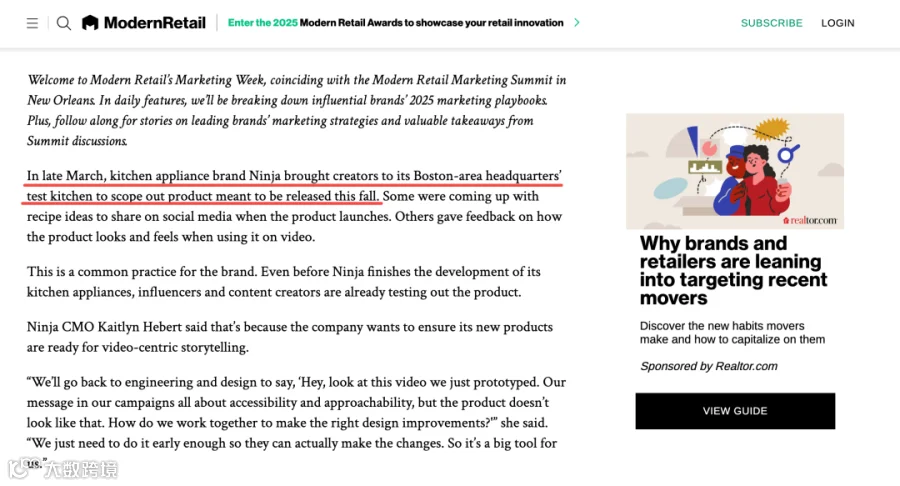
Task: Open the 2025 Modern Retail Awards banner link
Action: pyautogui.click(x=395, y=23)
